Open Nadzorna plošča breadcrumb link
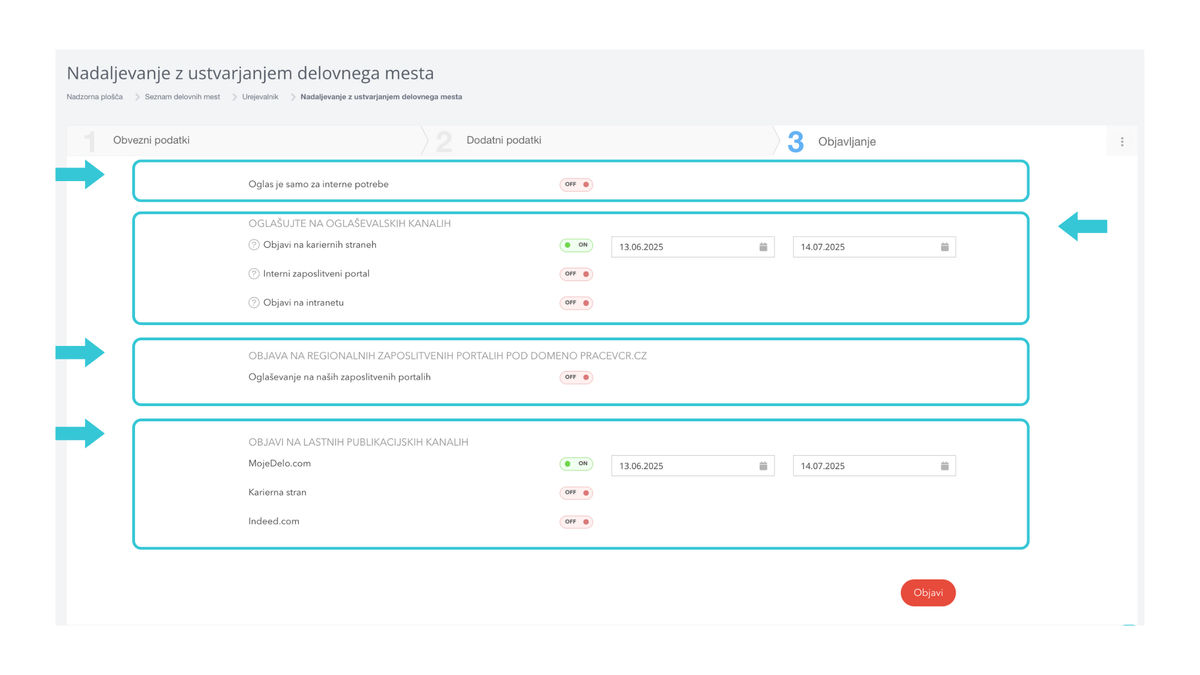The height and width of the screenshot is (675, 1200). point(95,97)
